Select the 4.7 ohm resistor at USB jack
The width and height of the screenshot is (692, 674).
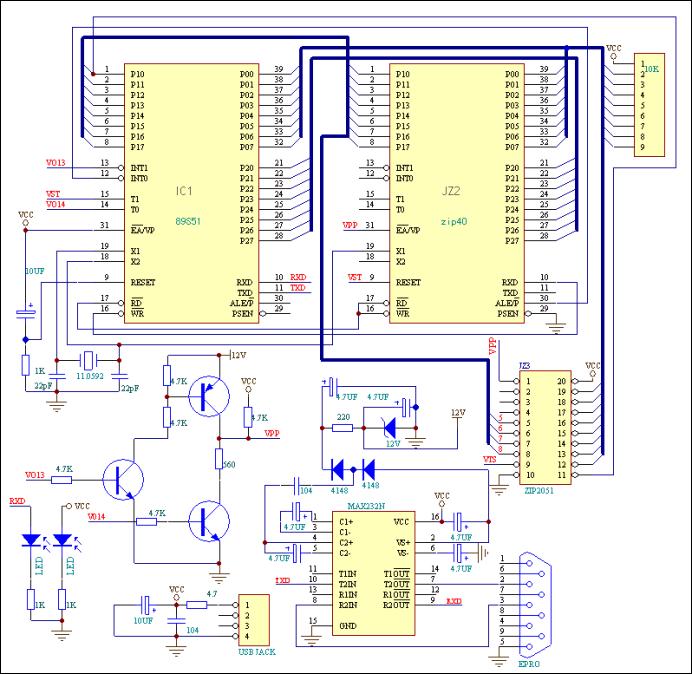click(197, 605)
